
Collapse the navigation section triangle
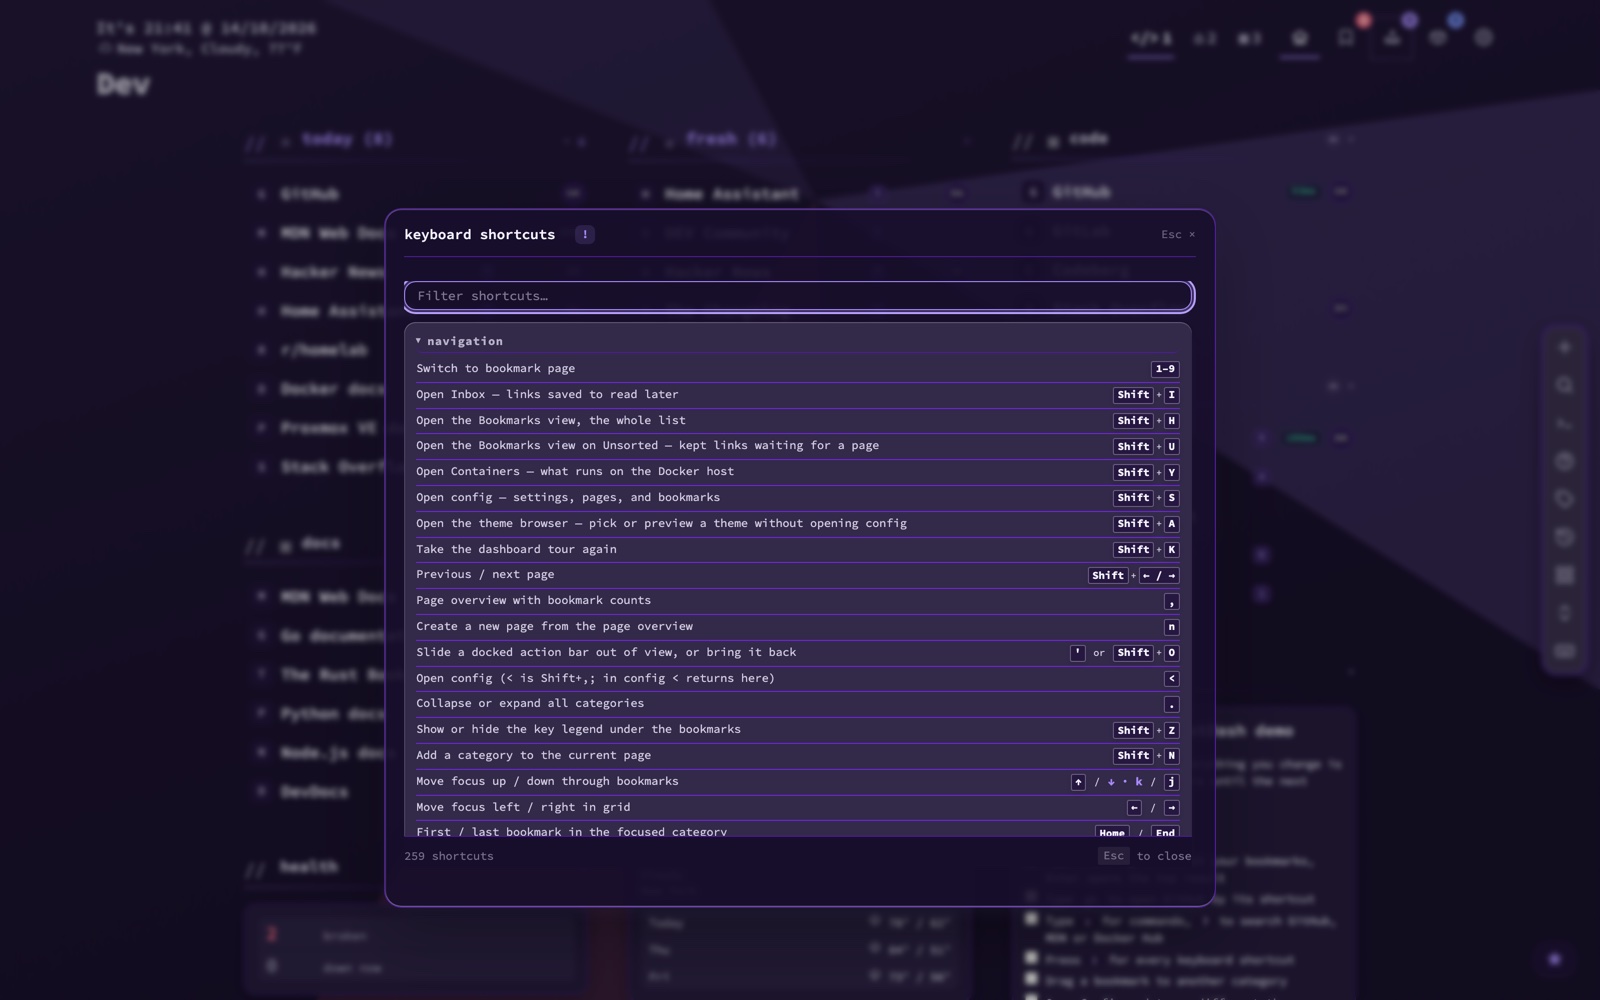(x=418, y=341)
